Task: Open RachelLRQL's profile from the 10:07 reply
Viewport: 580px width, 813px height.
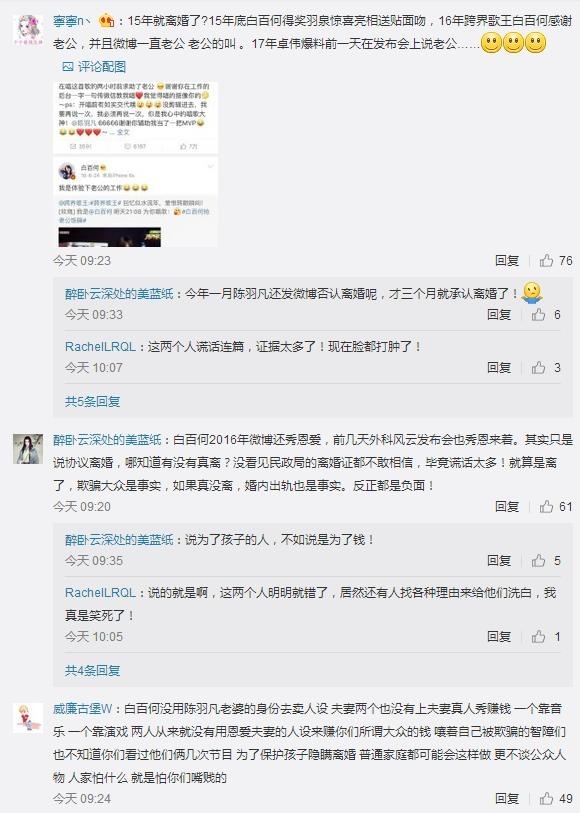Action: click(100, 346)
